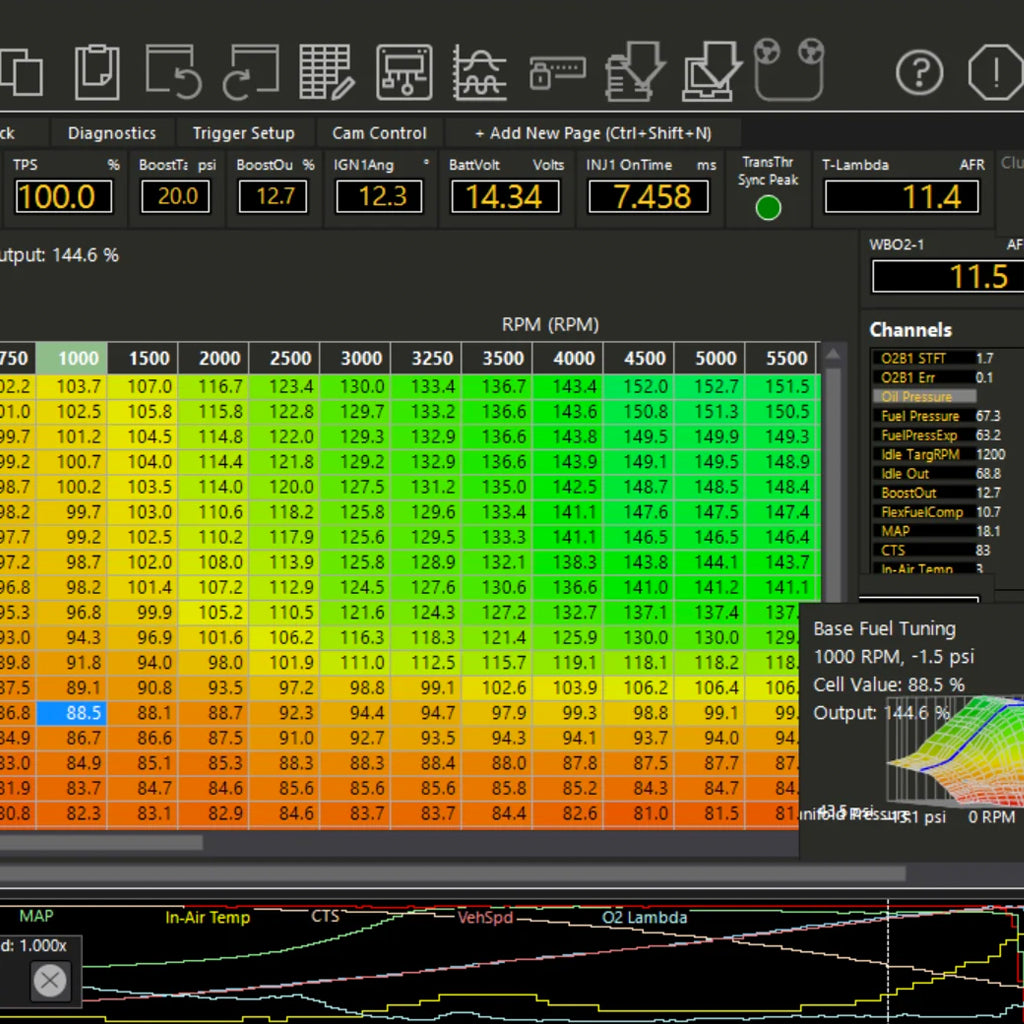Click the TransThr Sync Peak indicator

pyautogui.click(x=767, y=207)
